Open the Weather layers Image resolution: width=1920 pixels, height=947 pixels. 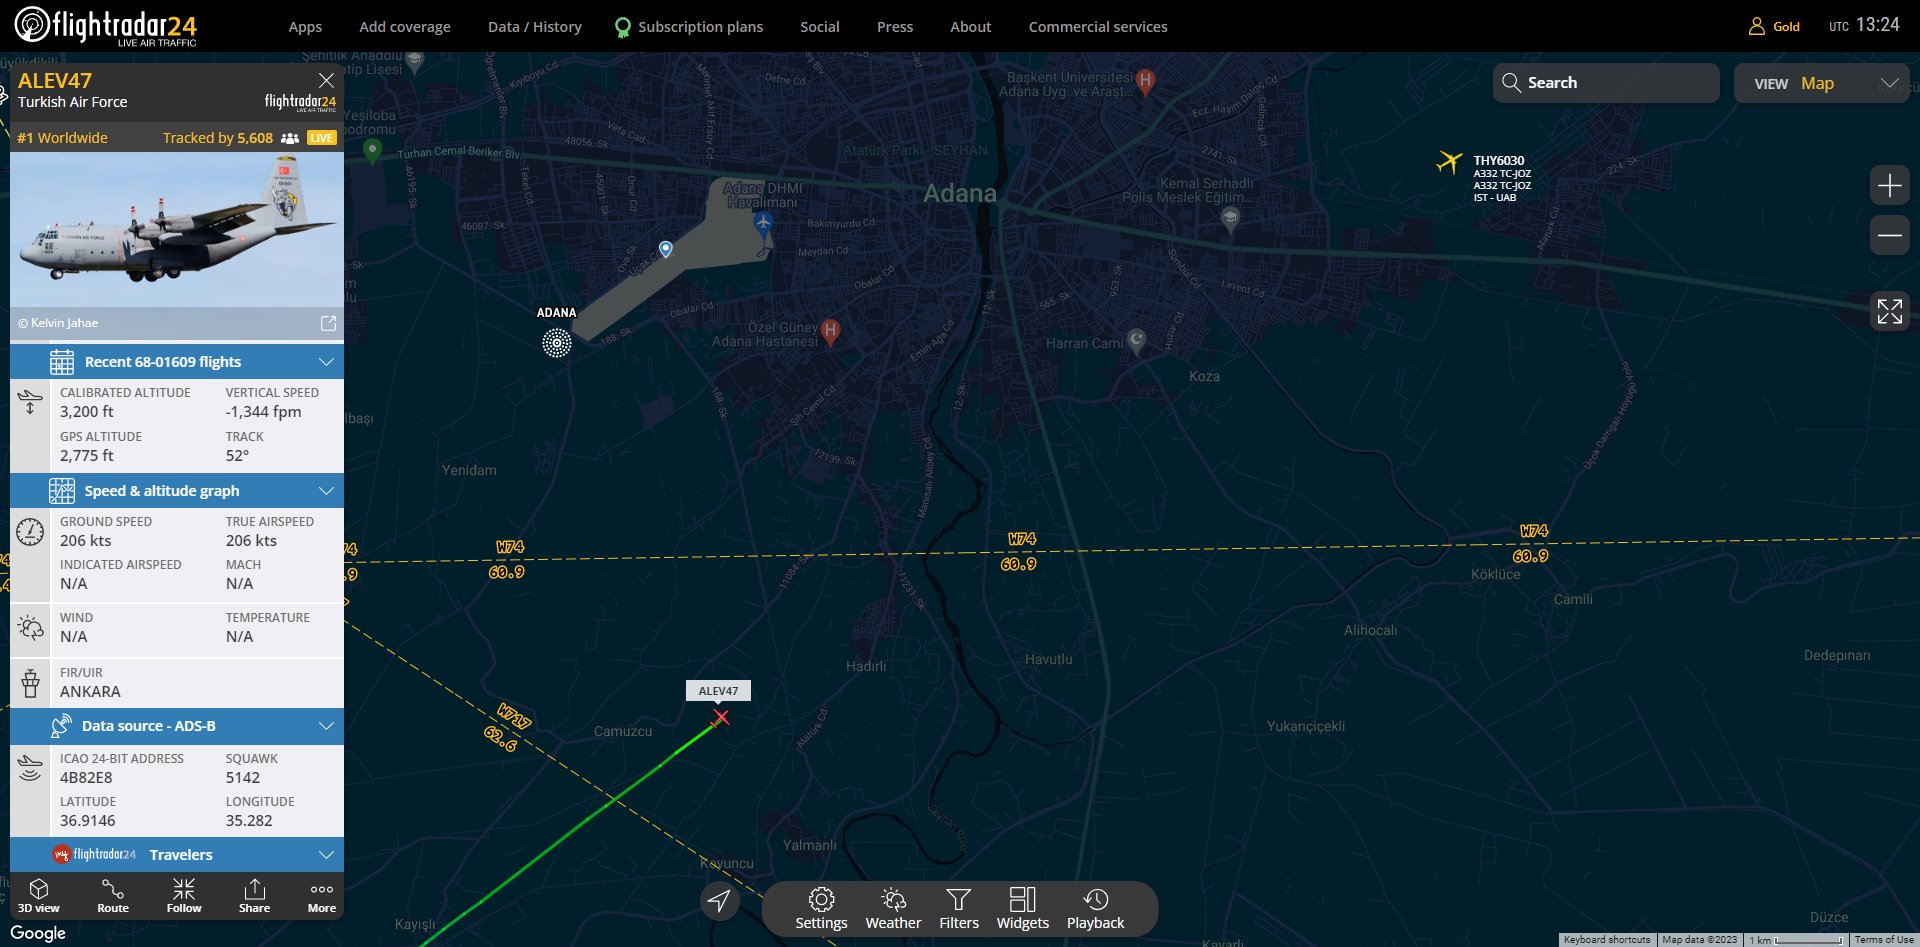pyautogui.click(x=893, y=909)
